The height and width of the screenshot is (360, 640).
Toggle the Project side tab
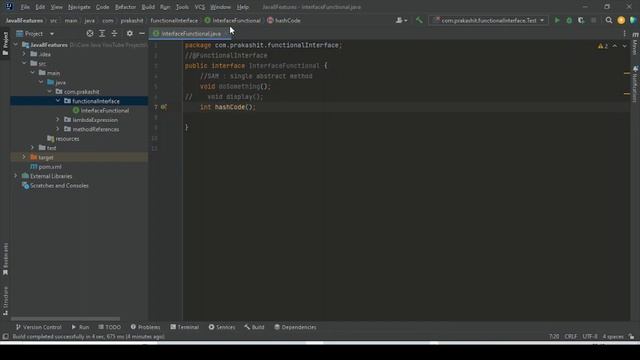coord(5,43)
